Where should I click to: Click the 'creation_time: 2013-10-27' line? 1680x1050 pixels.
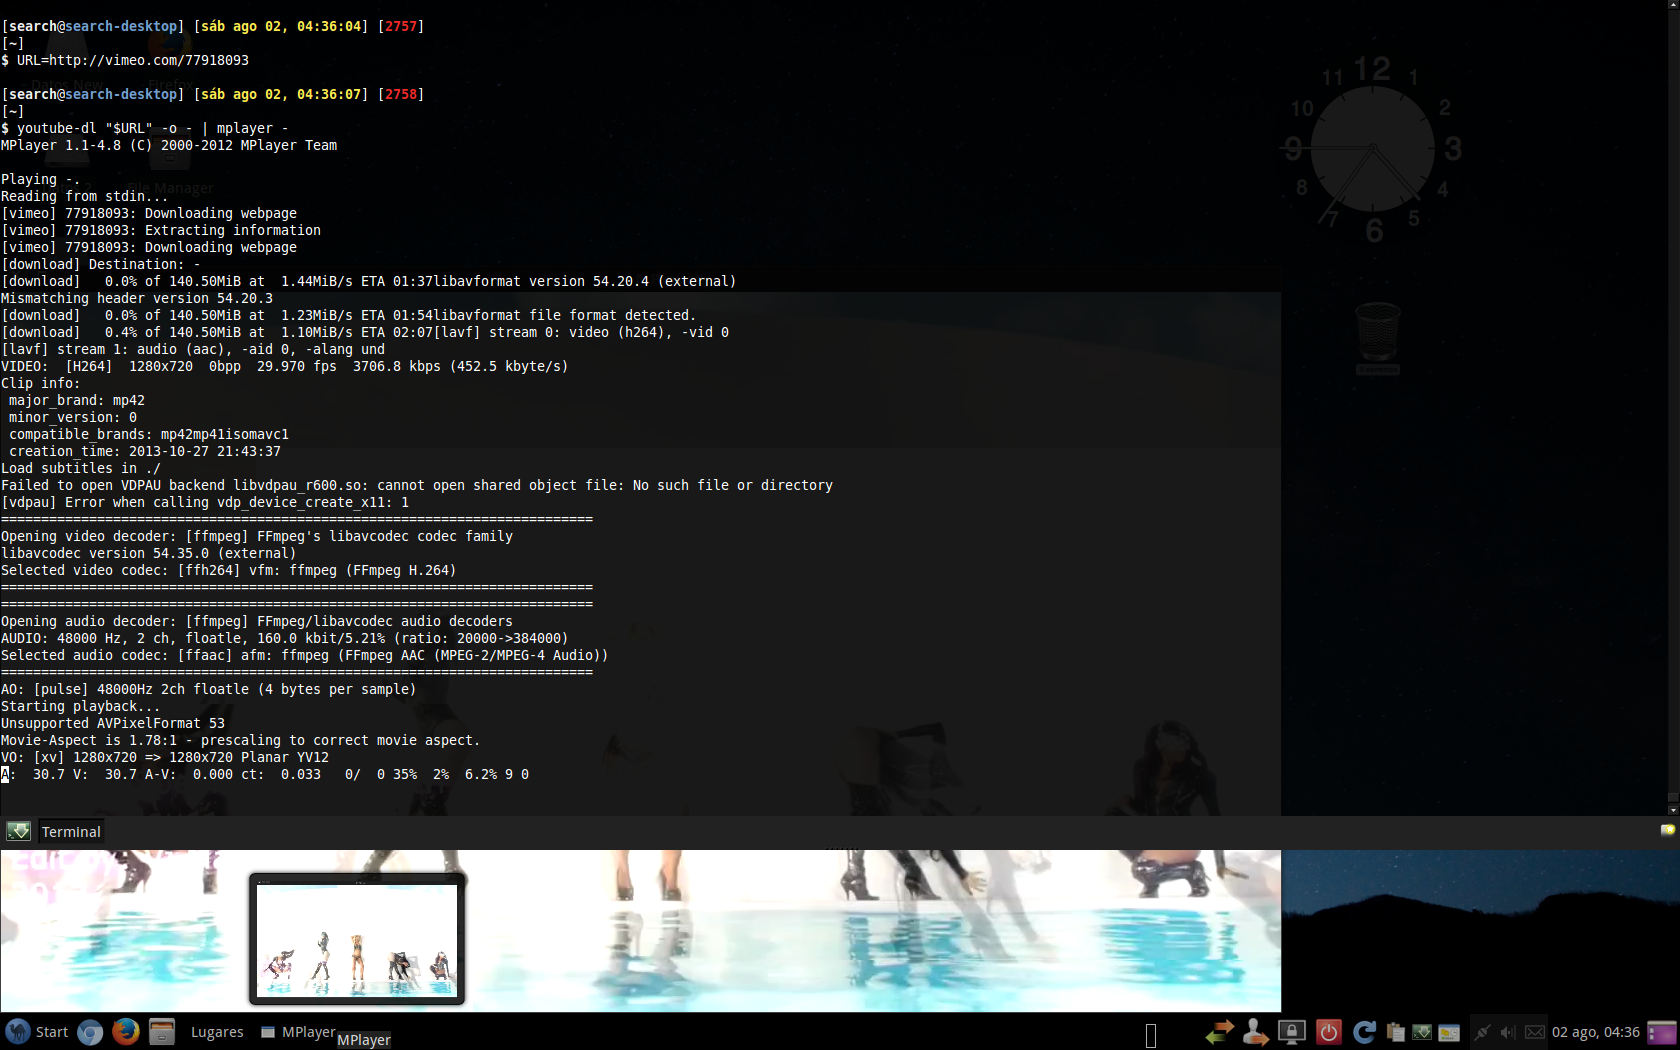point(145,451)
